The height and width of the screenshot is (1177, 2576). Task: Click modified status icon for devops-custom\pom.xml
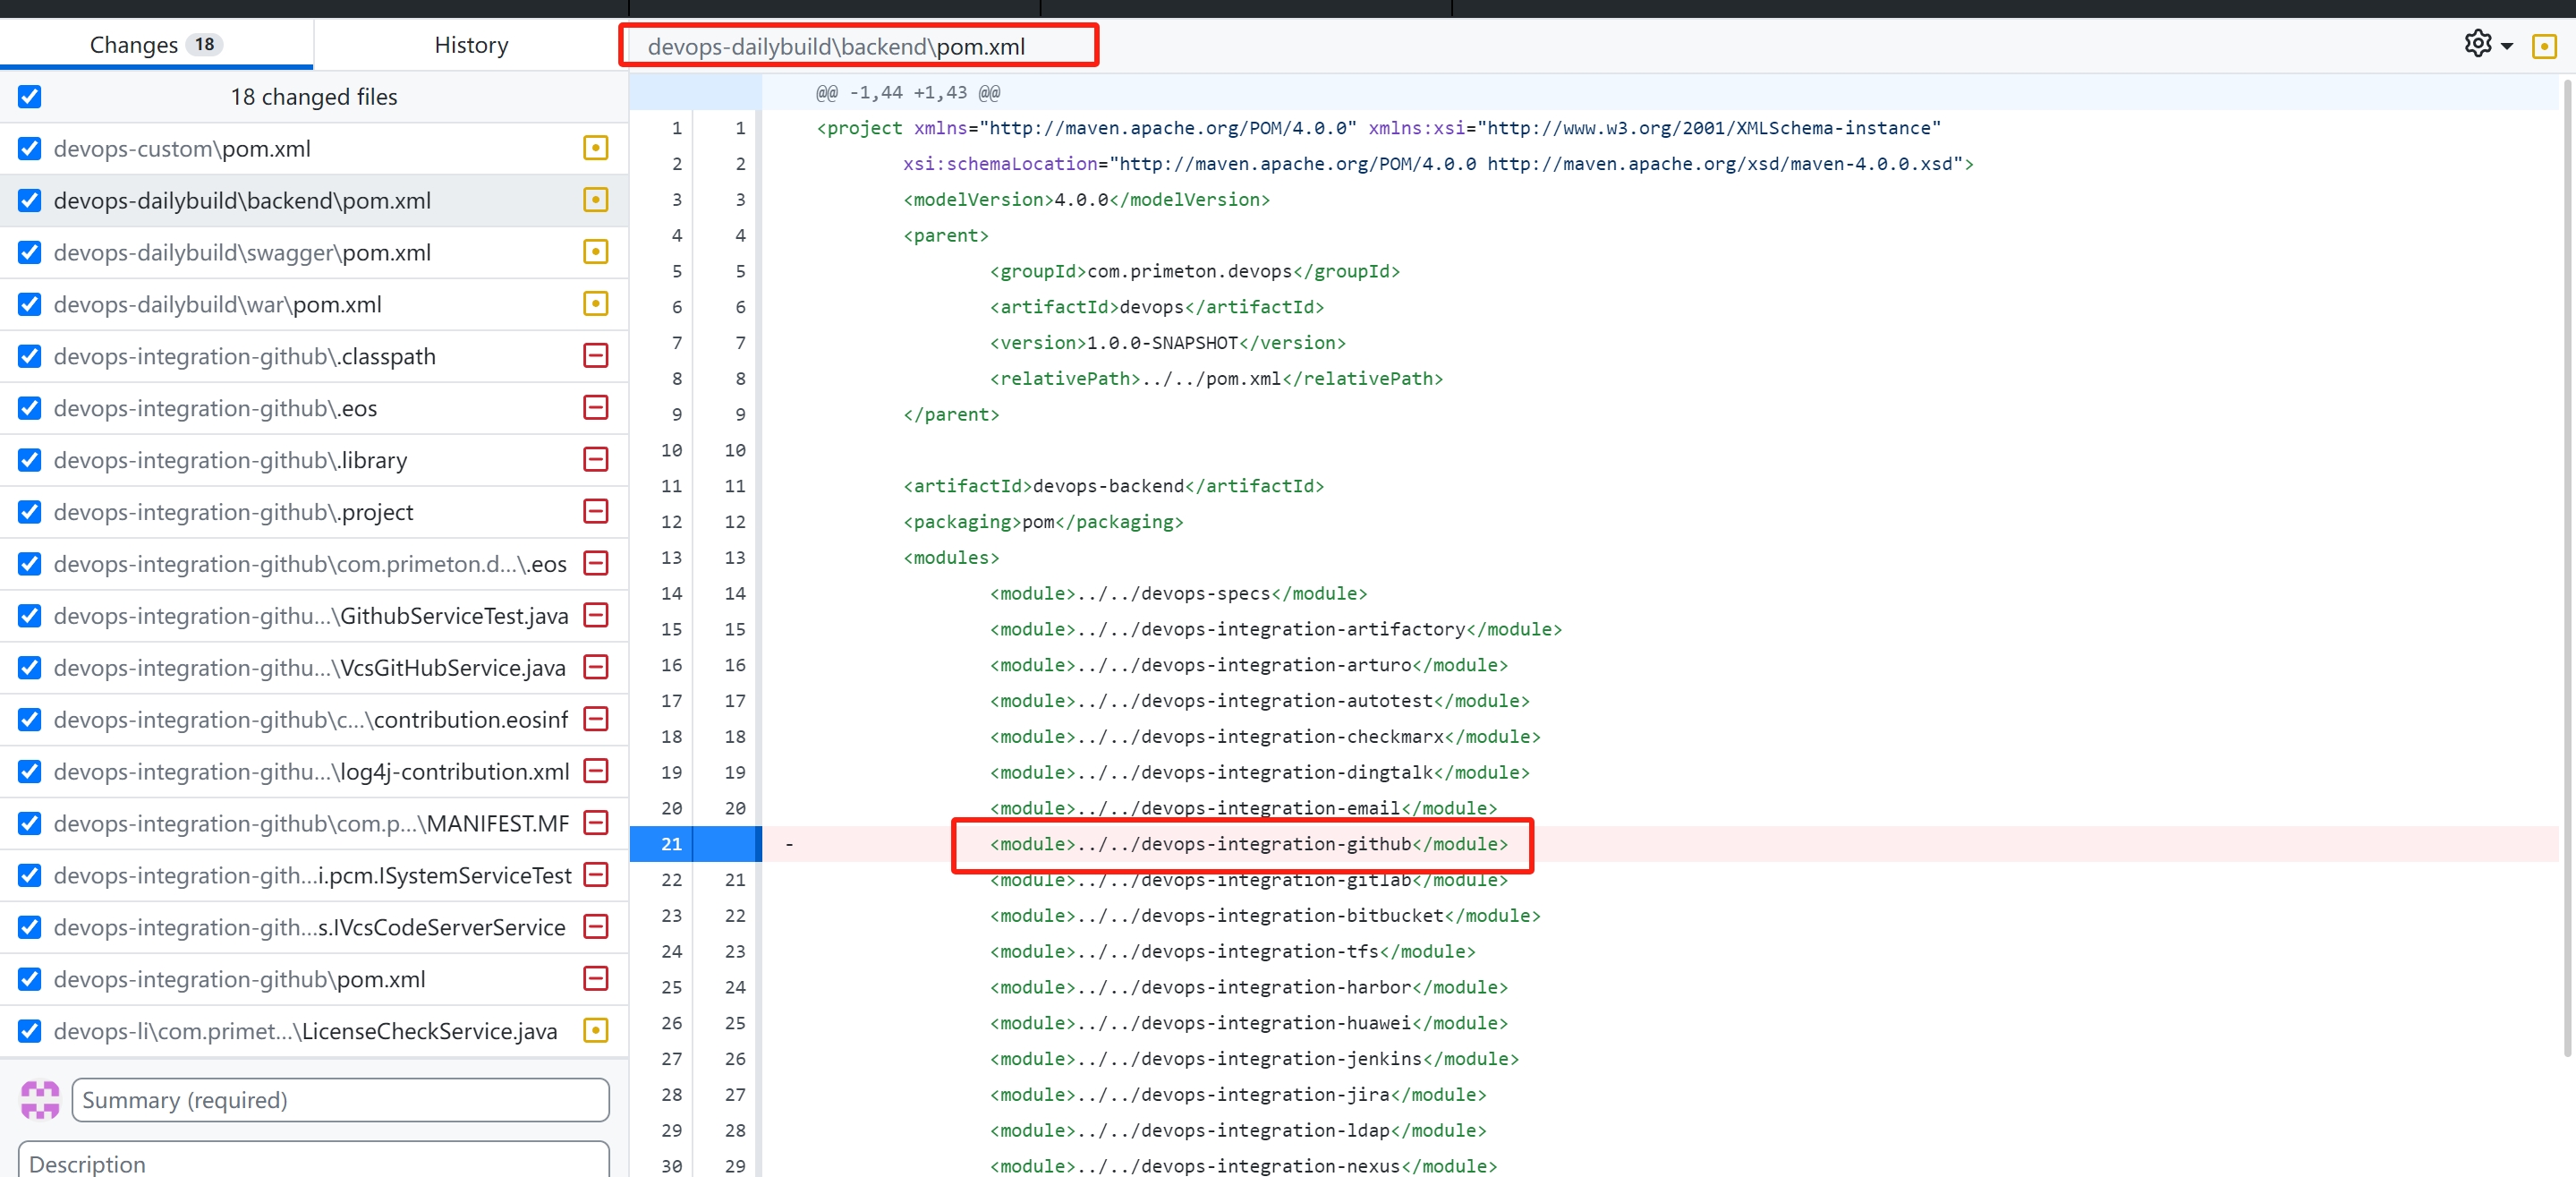[595, 149]
